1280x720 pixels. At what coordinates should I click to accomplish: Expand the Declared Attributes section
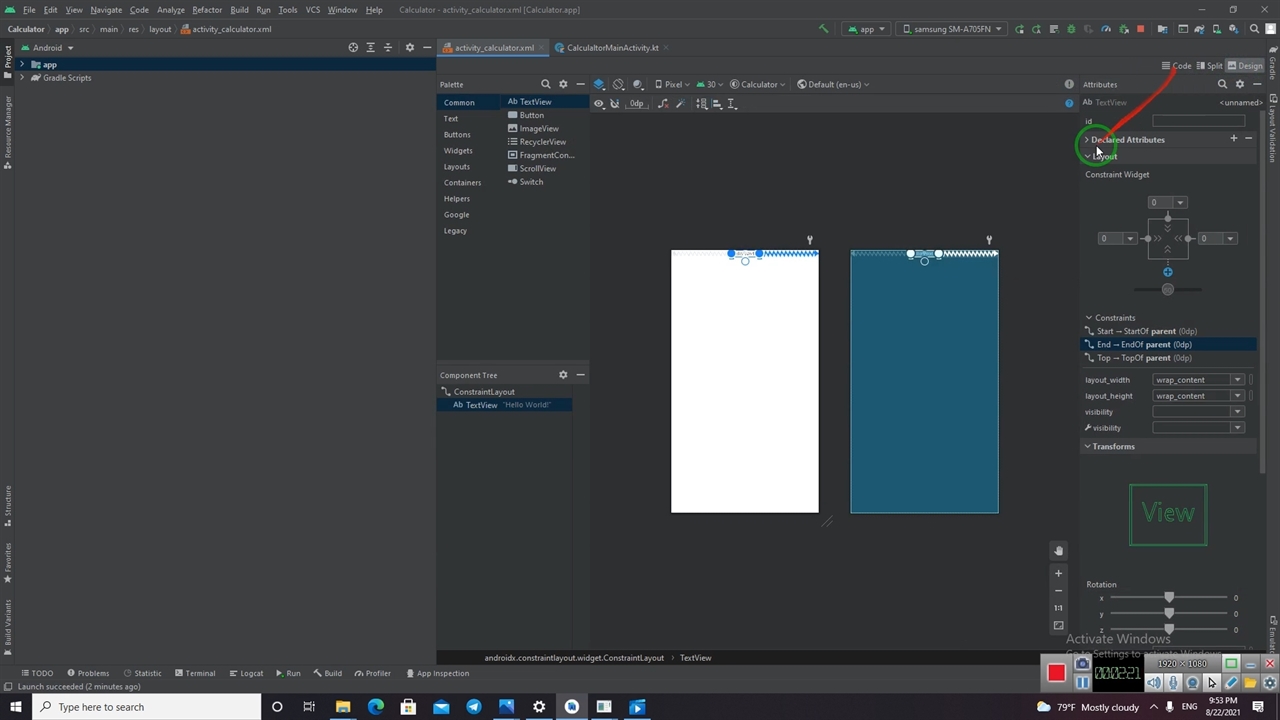point(1088,140)
